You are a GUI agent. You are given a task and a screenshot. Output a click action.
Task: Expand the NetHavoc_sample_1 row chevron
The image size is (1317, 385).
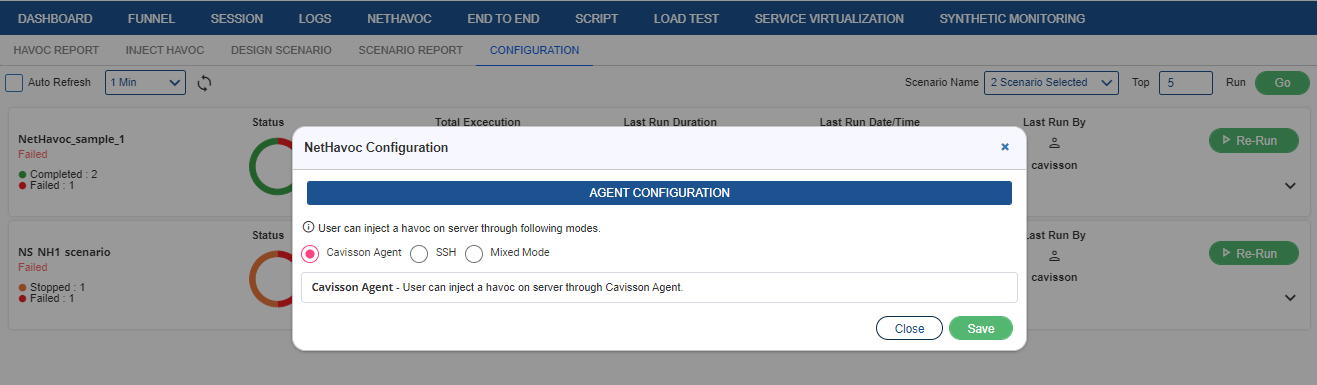(1290, 186)
